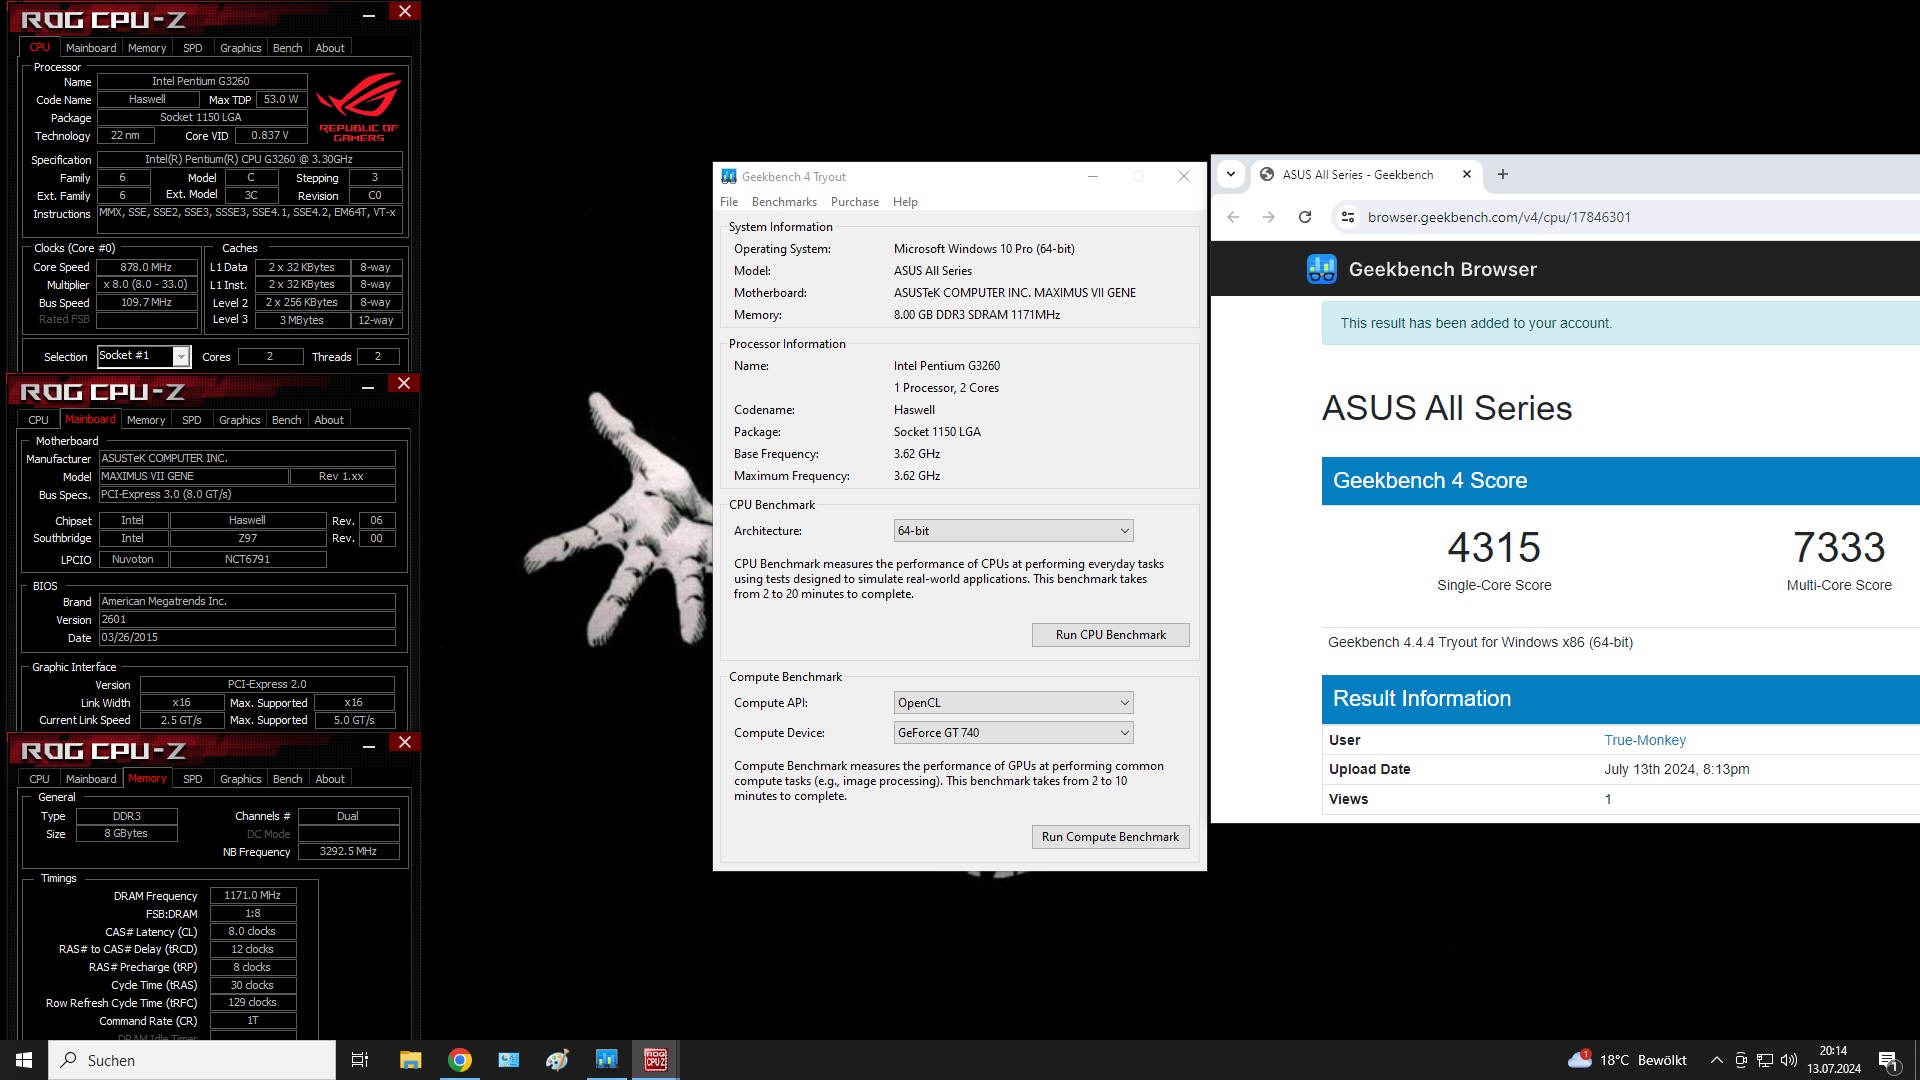Run the CPU Benchmark in Geekbench
The image size is (1920, 1080).
pyautogui.click(x=1110, y=635)
